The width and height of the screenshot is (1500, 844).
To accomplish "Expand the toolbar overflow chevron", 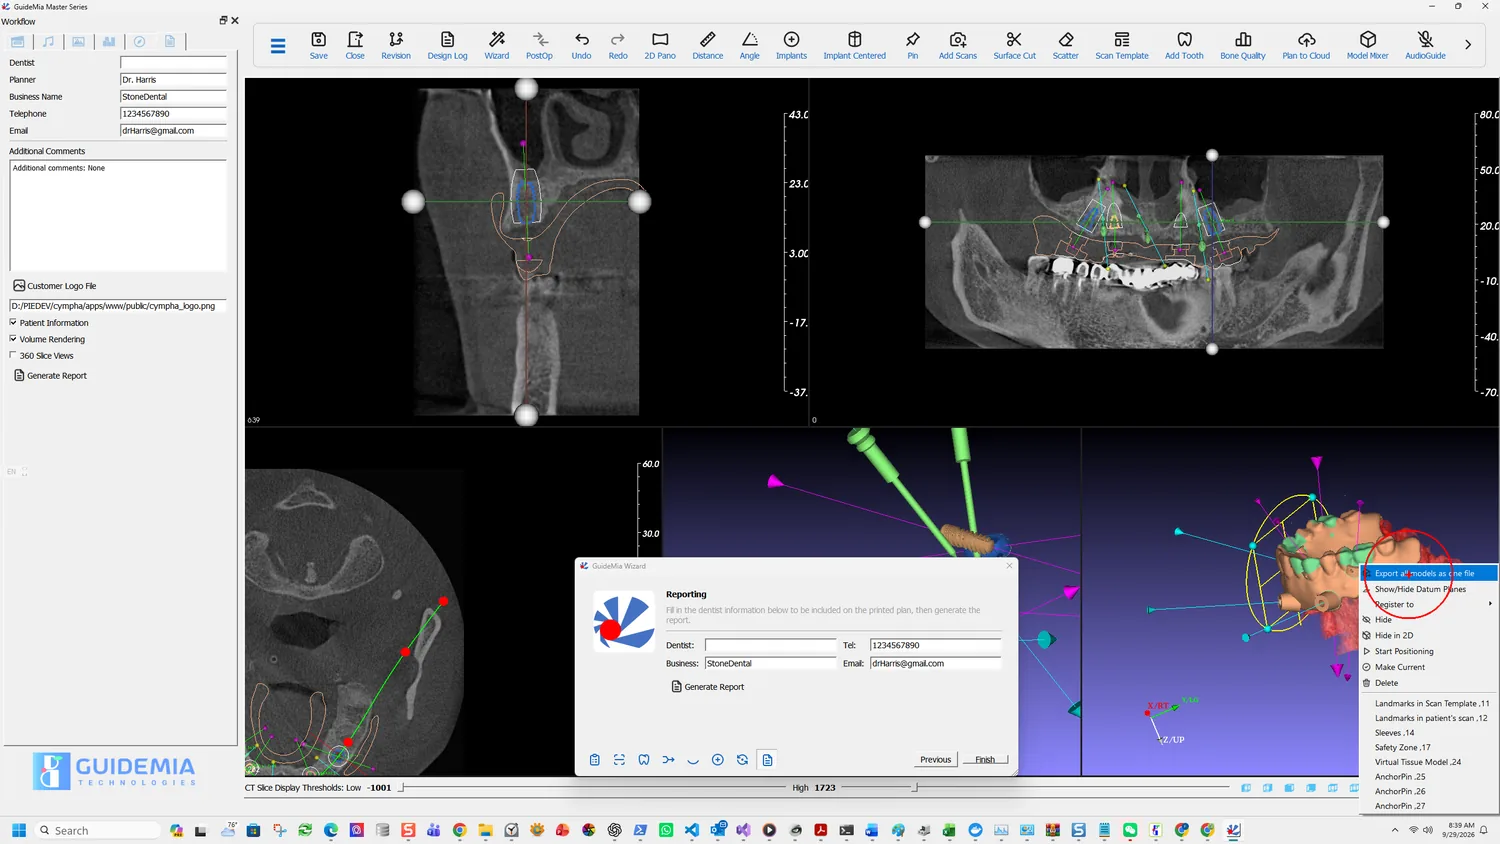I will click(x=1468, y=45).
